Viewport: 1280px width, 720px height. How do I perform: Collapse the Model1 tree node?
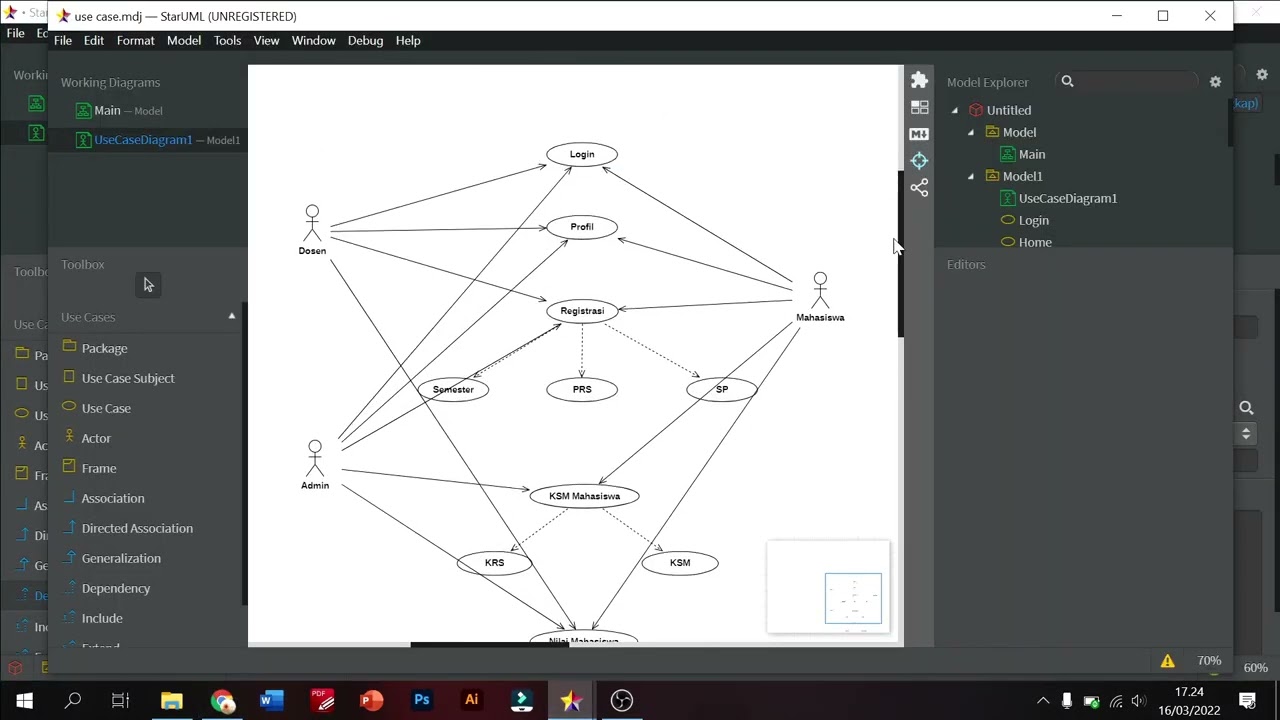[970, 176]
